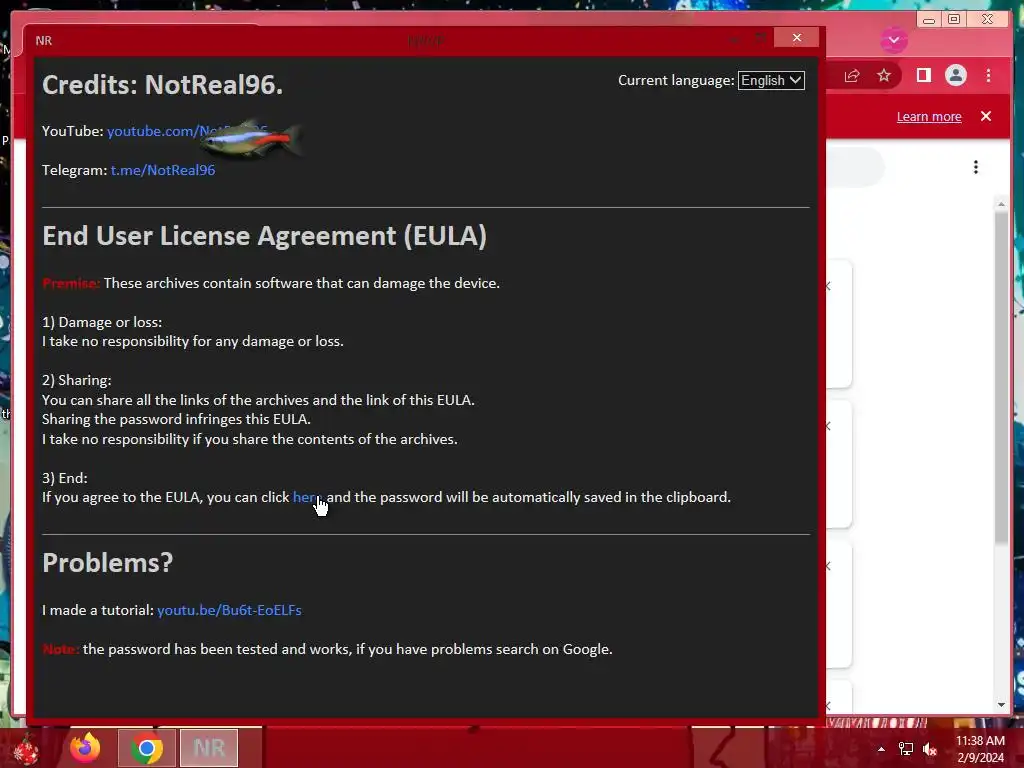Click the '1) Damage or loss:' line

[102, 322]
